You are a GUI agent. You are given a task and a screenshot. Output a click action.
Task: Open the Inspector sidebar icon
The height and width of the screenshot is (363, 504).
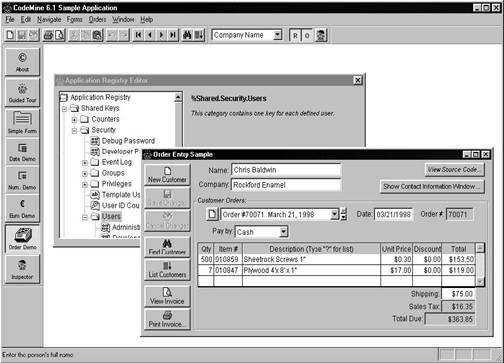tap(22, 269)
